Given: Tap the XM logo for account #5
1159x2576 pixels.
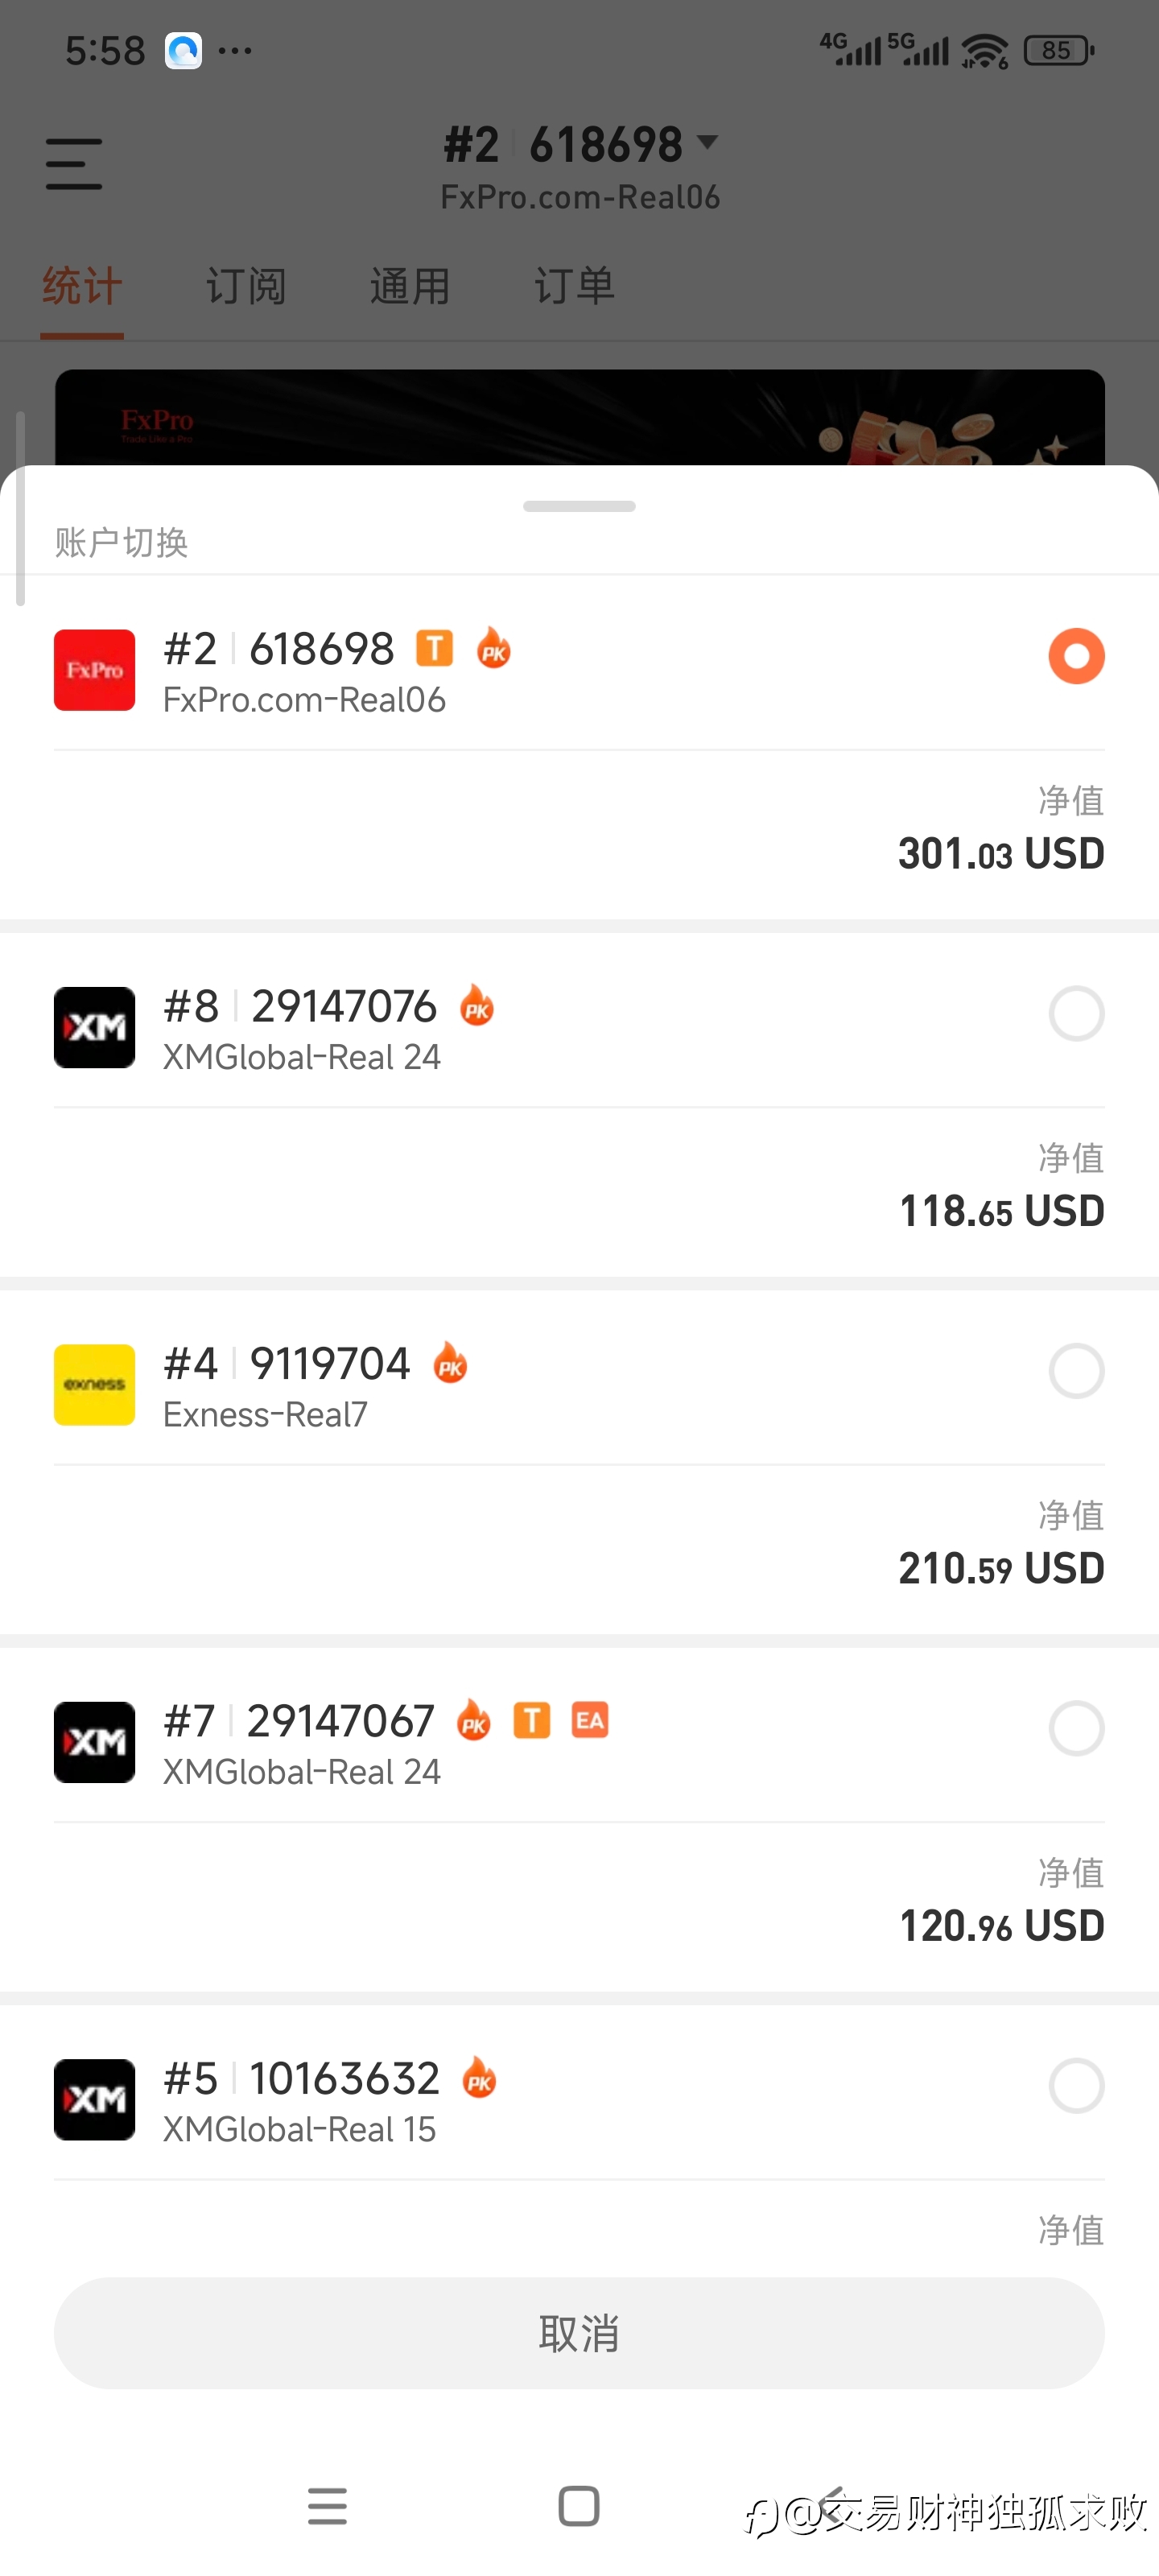Looking at the screenshot, I should [x=94, y=2100].
